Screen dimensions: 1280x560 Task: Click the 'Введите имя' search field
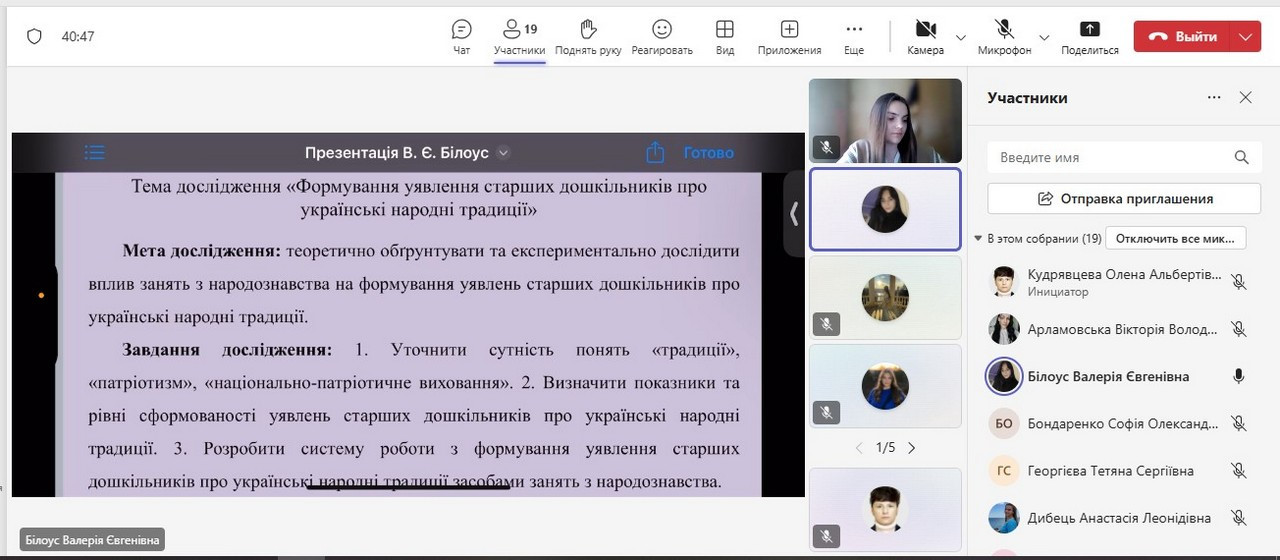[x=1110, y=157]
